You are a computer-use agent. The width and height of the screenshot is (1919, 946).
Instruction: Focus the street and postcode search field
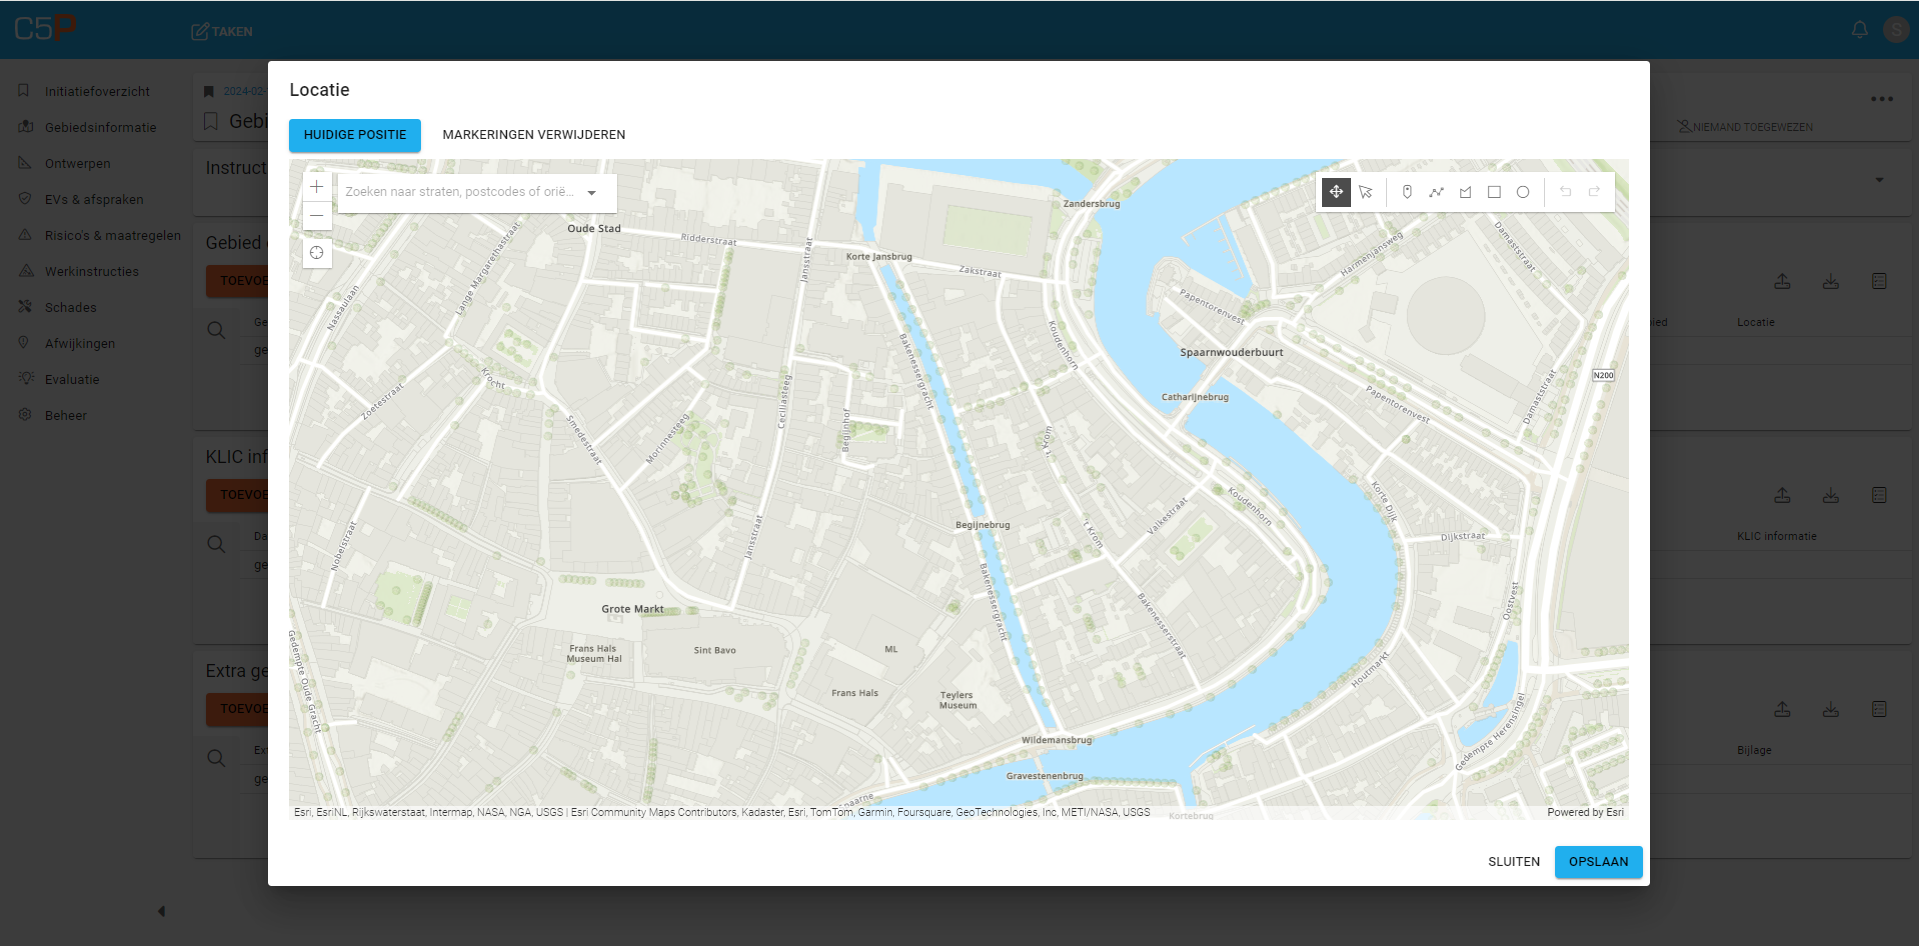(x=459, y=192)
